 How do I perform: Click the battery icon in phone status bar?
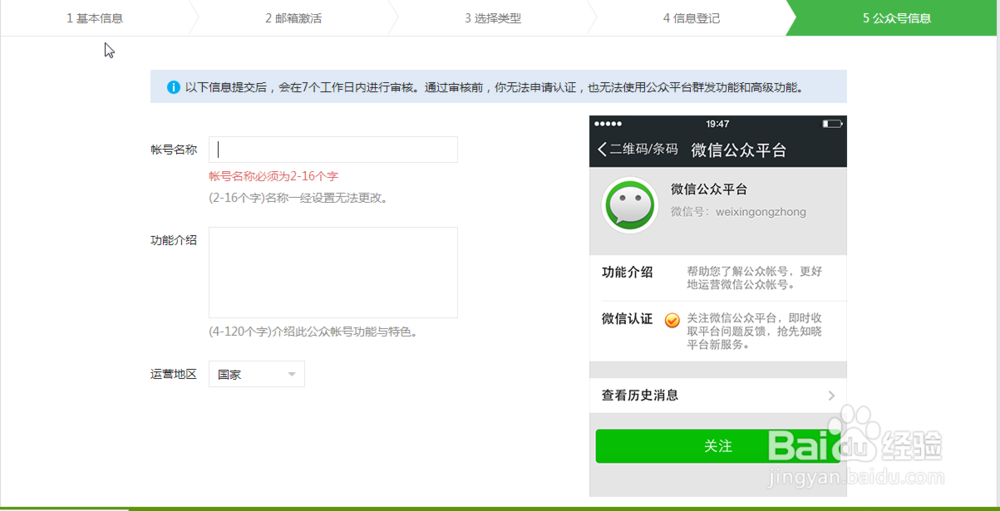coord(832,123)
